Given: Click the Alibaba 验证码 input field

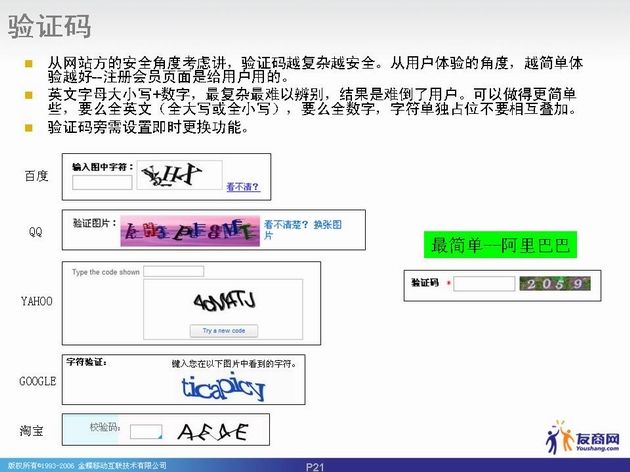Looking at the screenshot, I should point(484,284).
